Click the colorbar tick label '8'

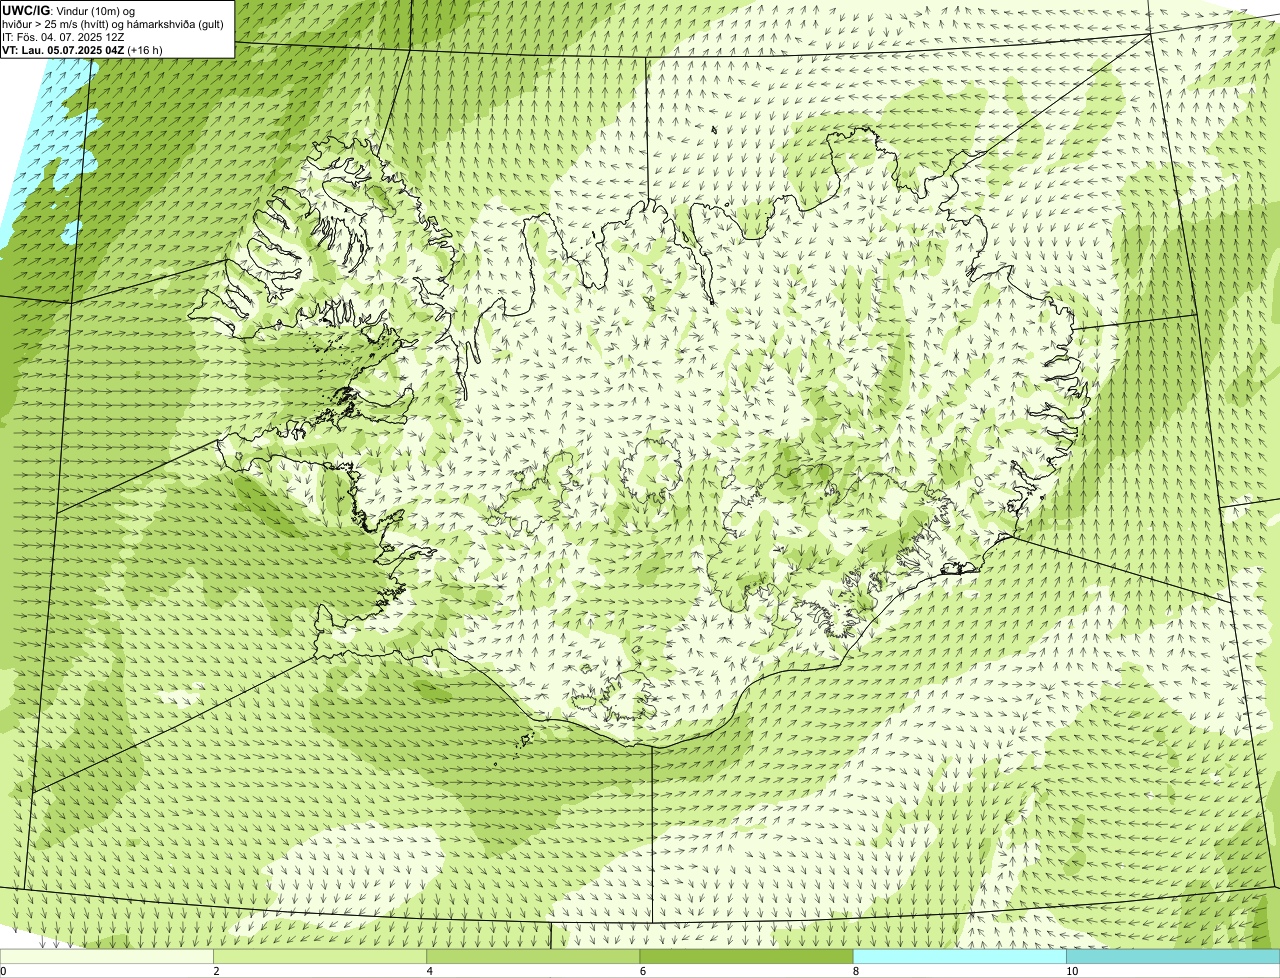point(855,971)
